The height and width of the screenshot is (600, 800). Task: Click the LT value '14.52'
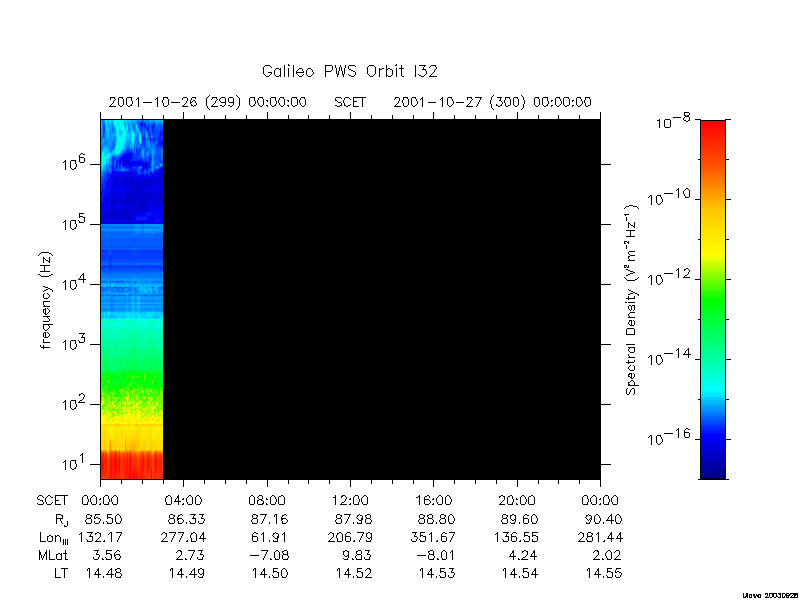coord(354,573)
